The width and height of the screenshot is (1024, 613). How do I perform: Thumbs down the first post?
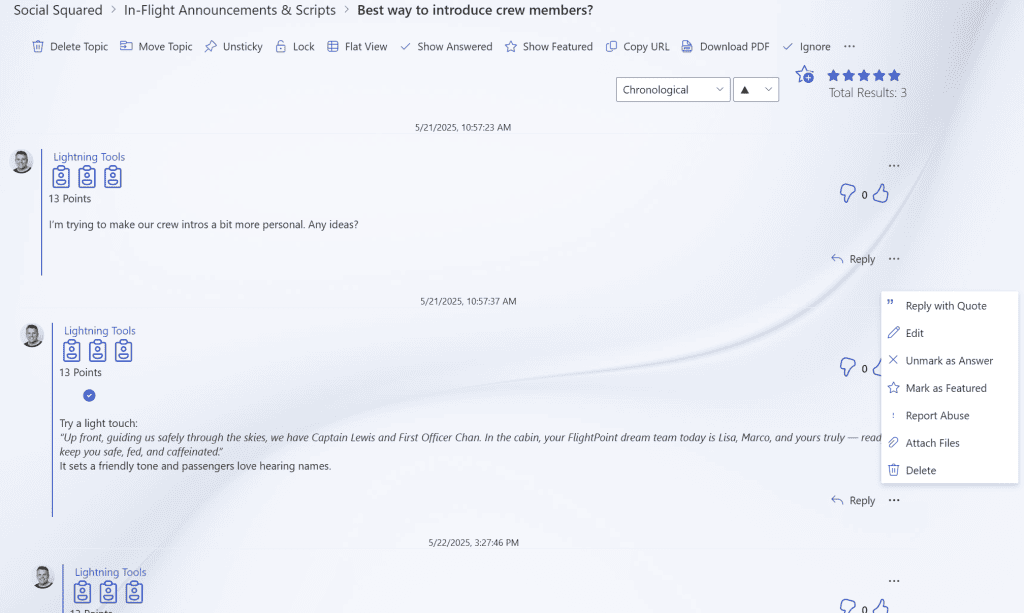[847, 194]
